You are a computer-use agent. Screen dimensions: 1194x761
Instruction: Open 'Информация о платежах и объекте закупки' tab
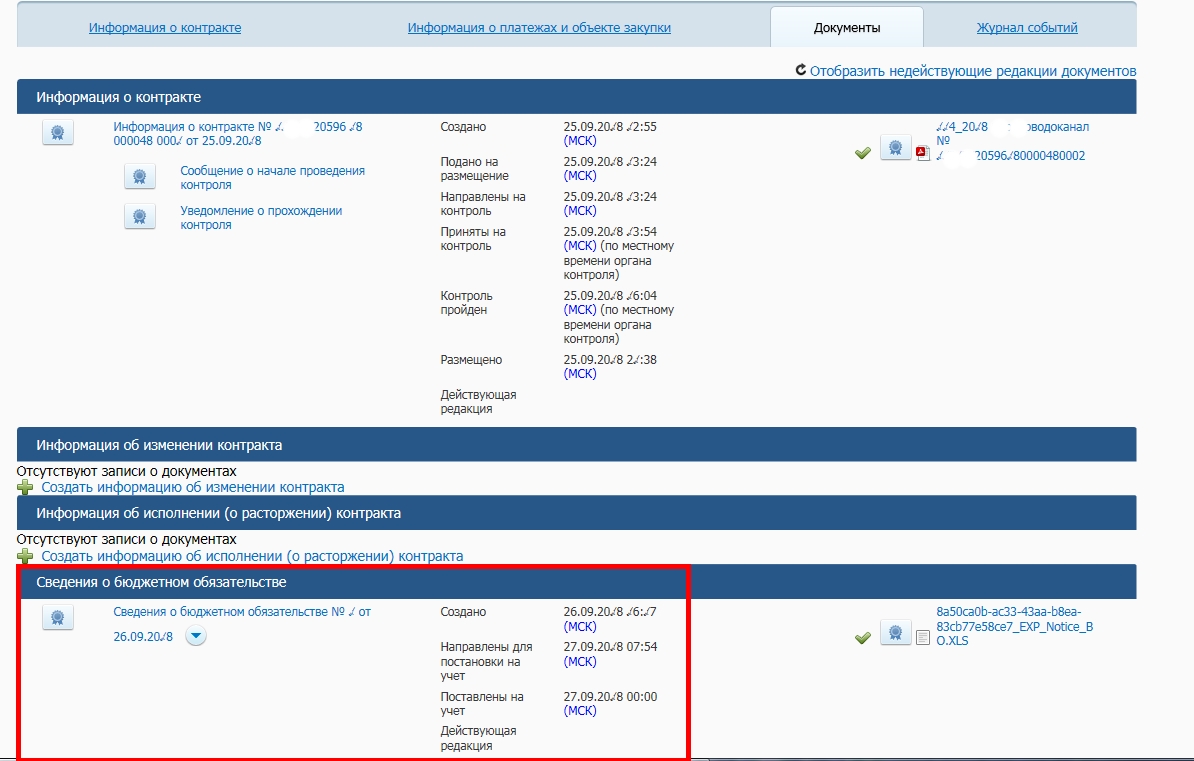tap(539, 28)
